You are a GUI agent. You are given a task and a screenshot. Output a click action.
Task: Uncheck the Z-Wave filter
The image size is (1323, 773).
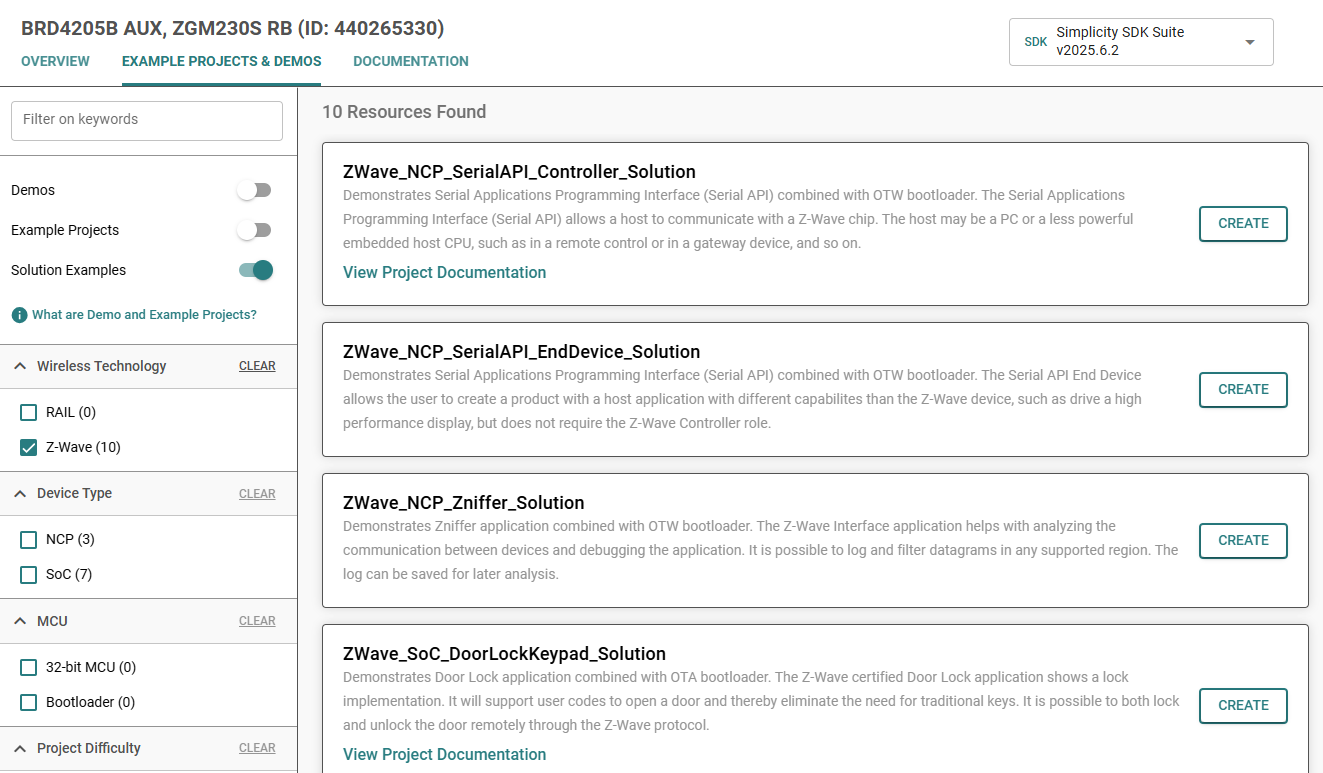coord(28,447)
